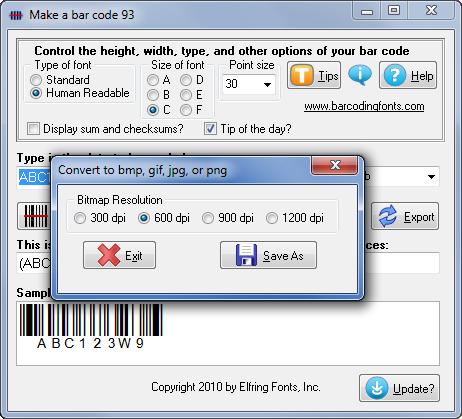Click Save As with floppy disk icon

tap(268, 255)
